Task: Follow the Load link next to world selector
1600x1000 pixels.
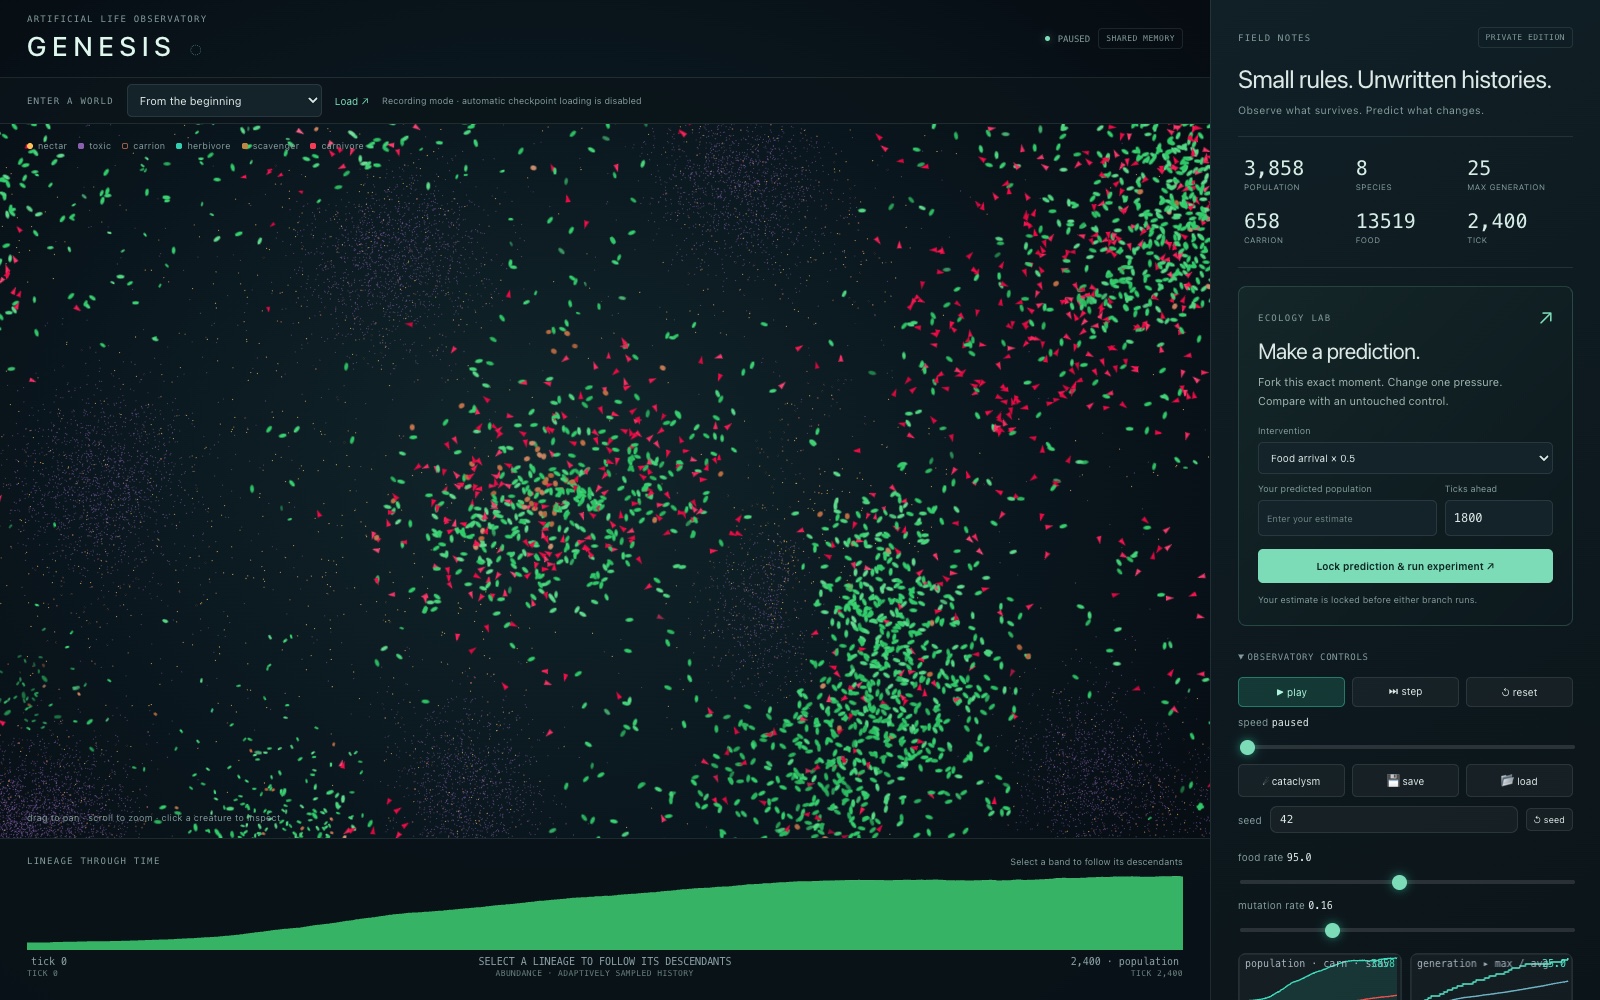Action: 351,101
